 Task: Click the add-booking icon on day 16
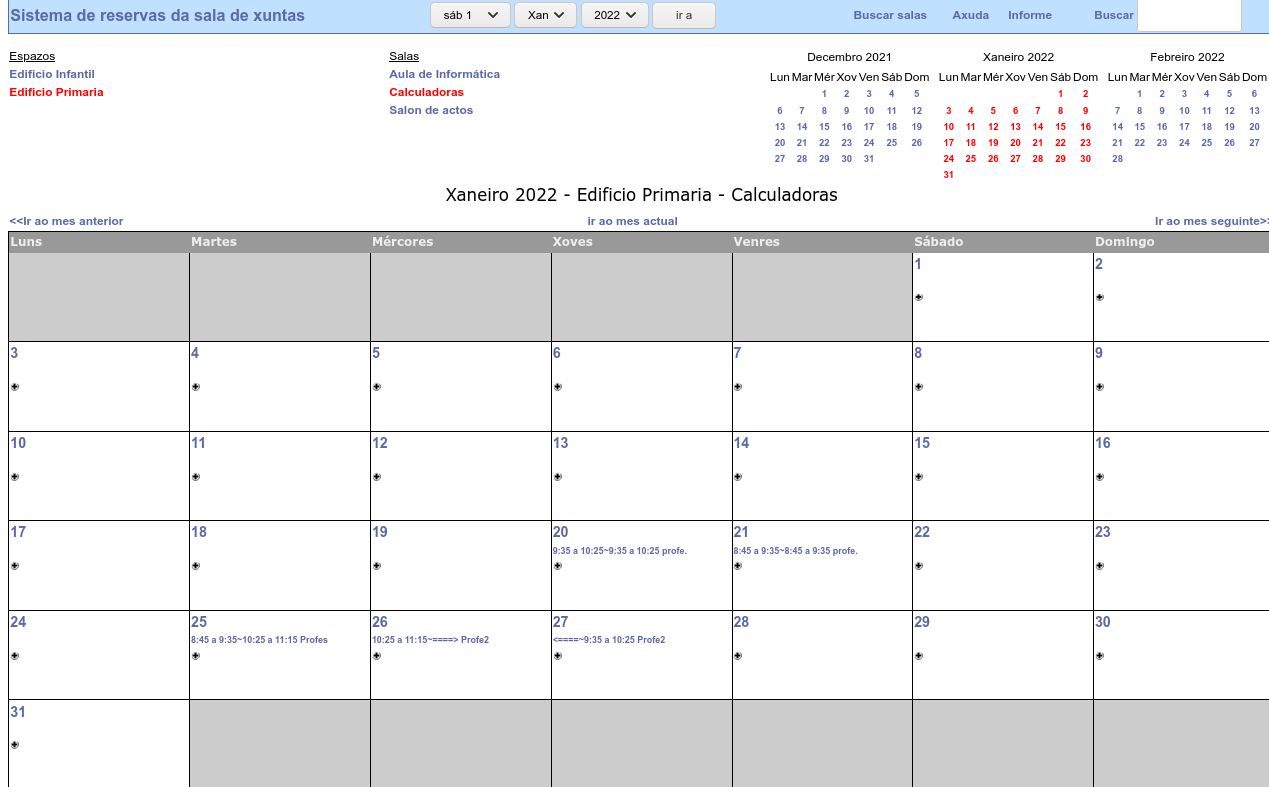point(1099,477)
